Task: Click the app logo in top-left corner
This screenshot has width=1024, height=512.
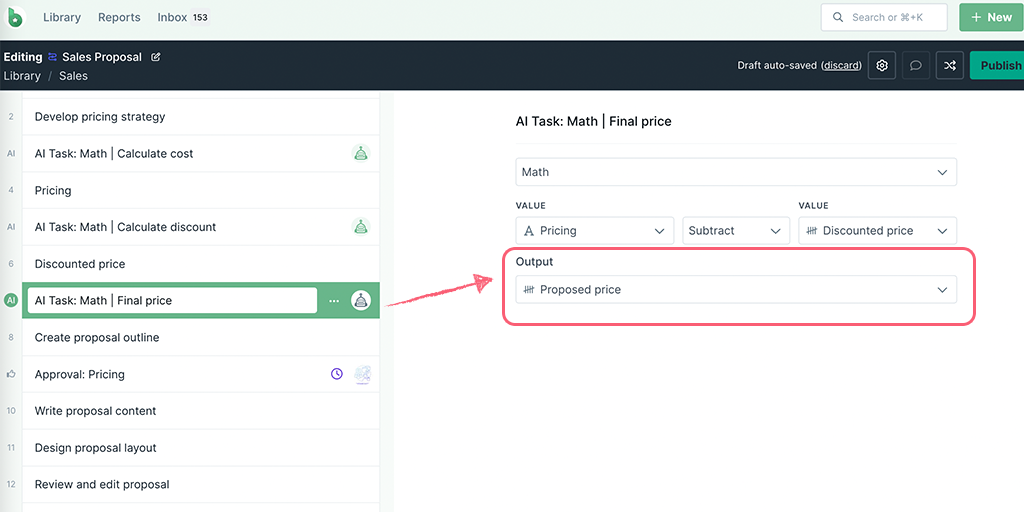Action: point(16,18)
